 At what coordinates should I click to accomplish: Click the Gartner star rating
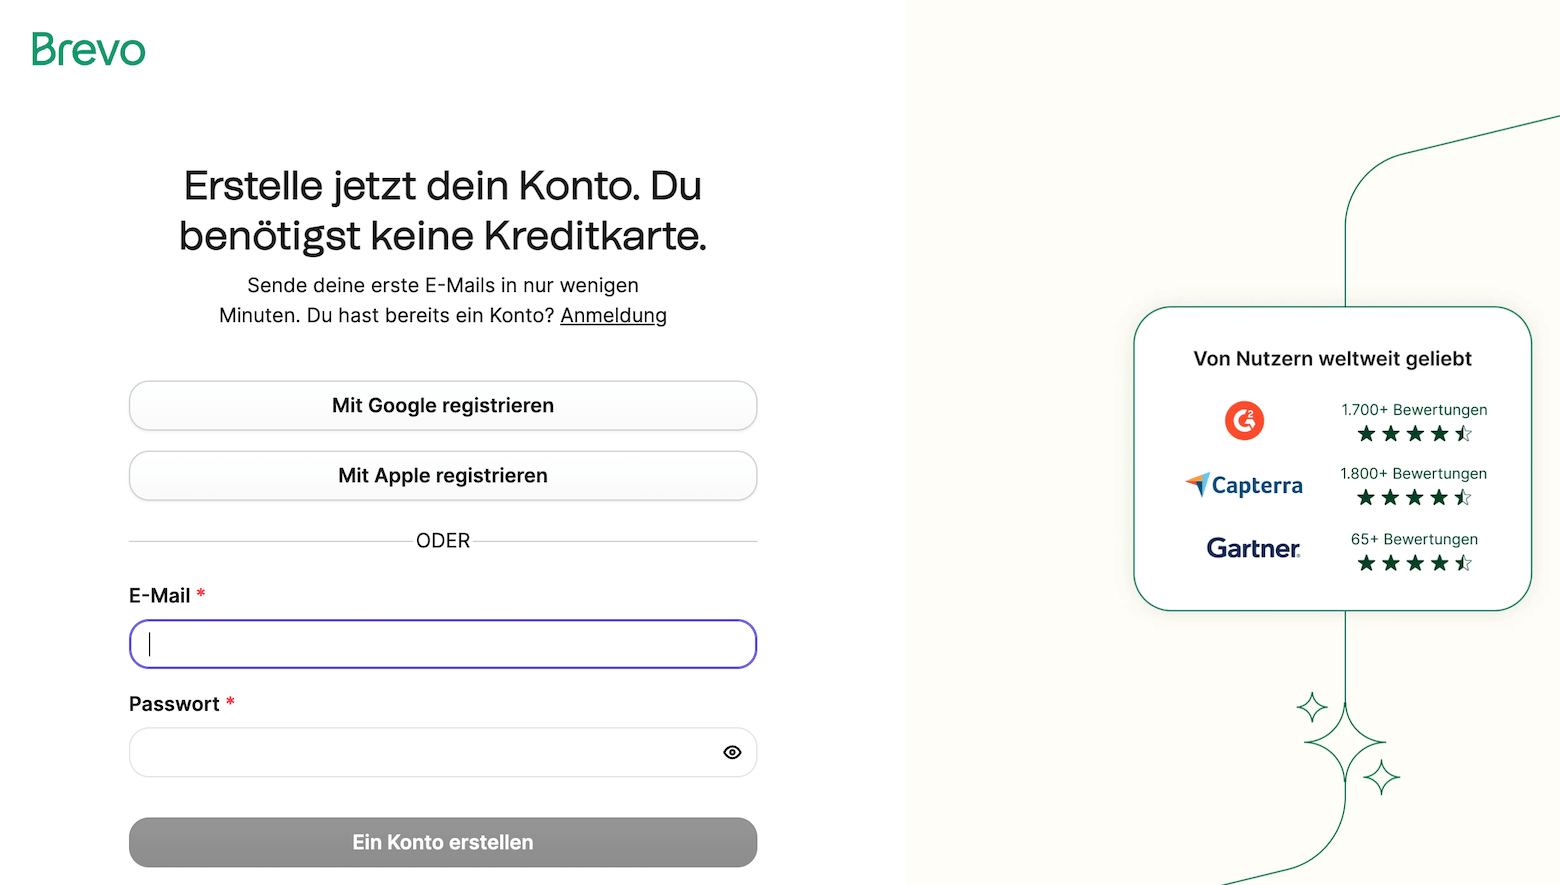tap(1414, 564)
